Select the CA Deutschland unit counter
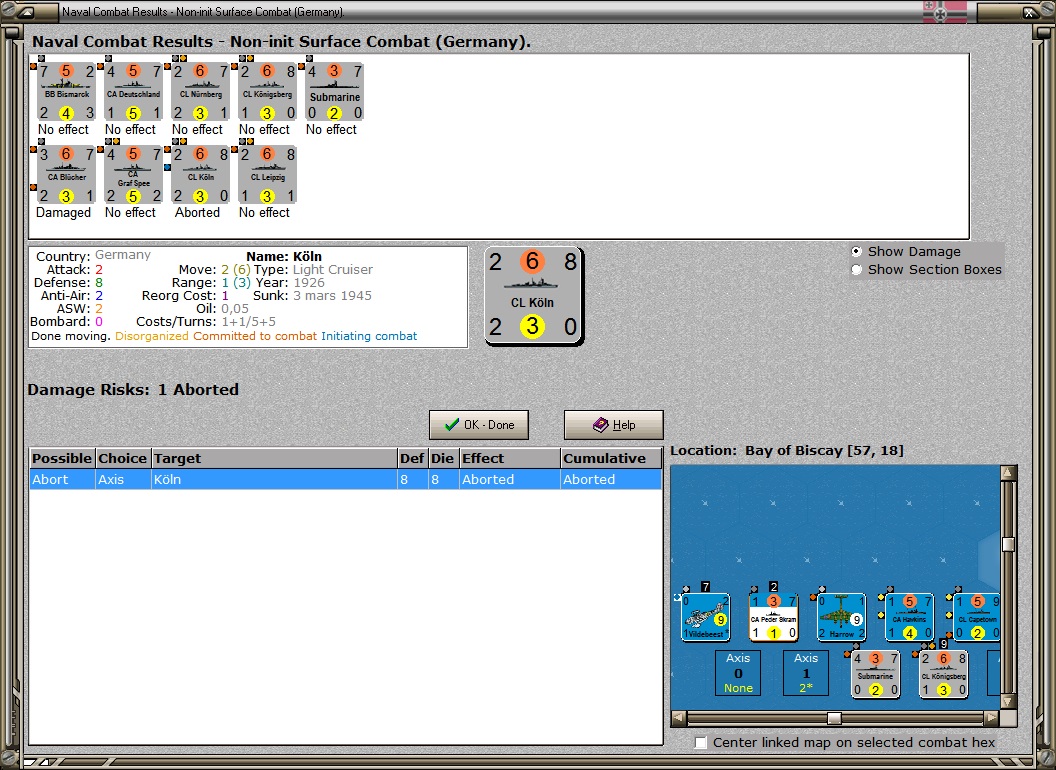This screenshot has width=1056, height=770. [x=133, y=92]
